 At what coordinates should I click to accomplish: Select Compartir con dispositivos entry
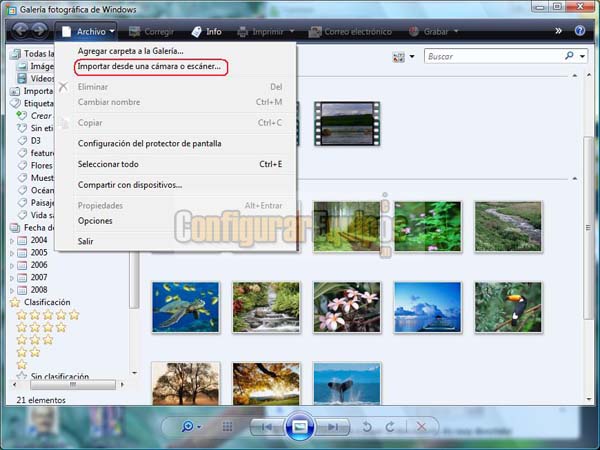tap(130, 185)
